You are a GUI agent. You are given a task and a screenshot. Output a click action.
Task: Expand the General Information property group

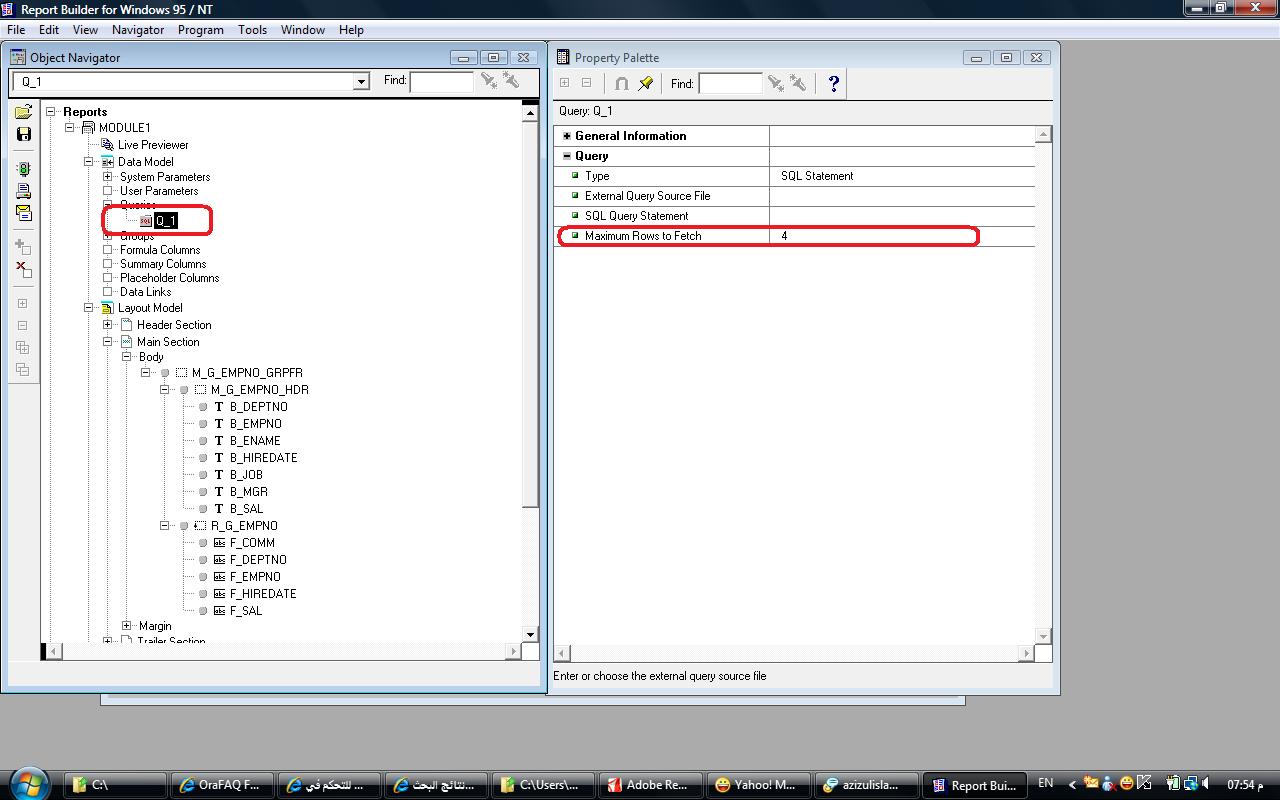[x=567, y=136]
